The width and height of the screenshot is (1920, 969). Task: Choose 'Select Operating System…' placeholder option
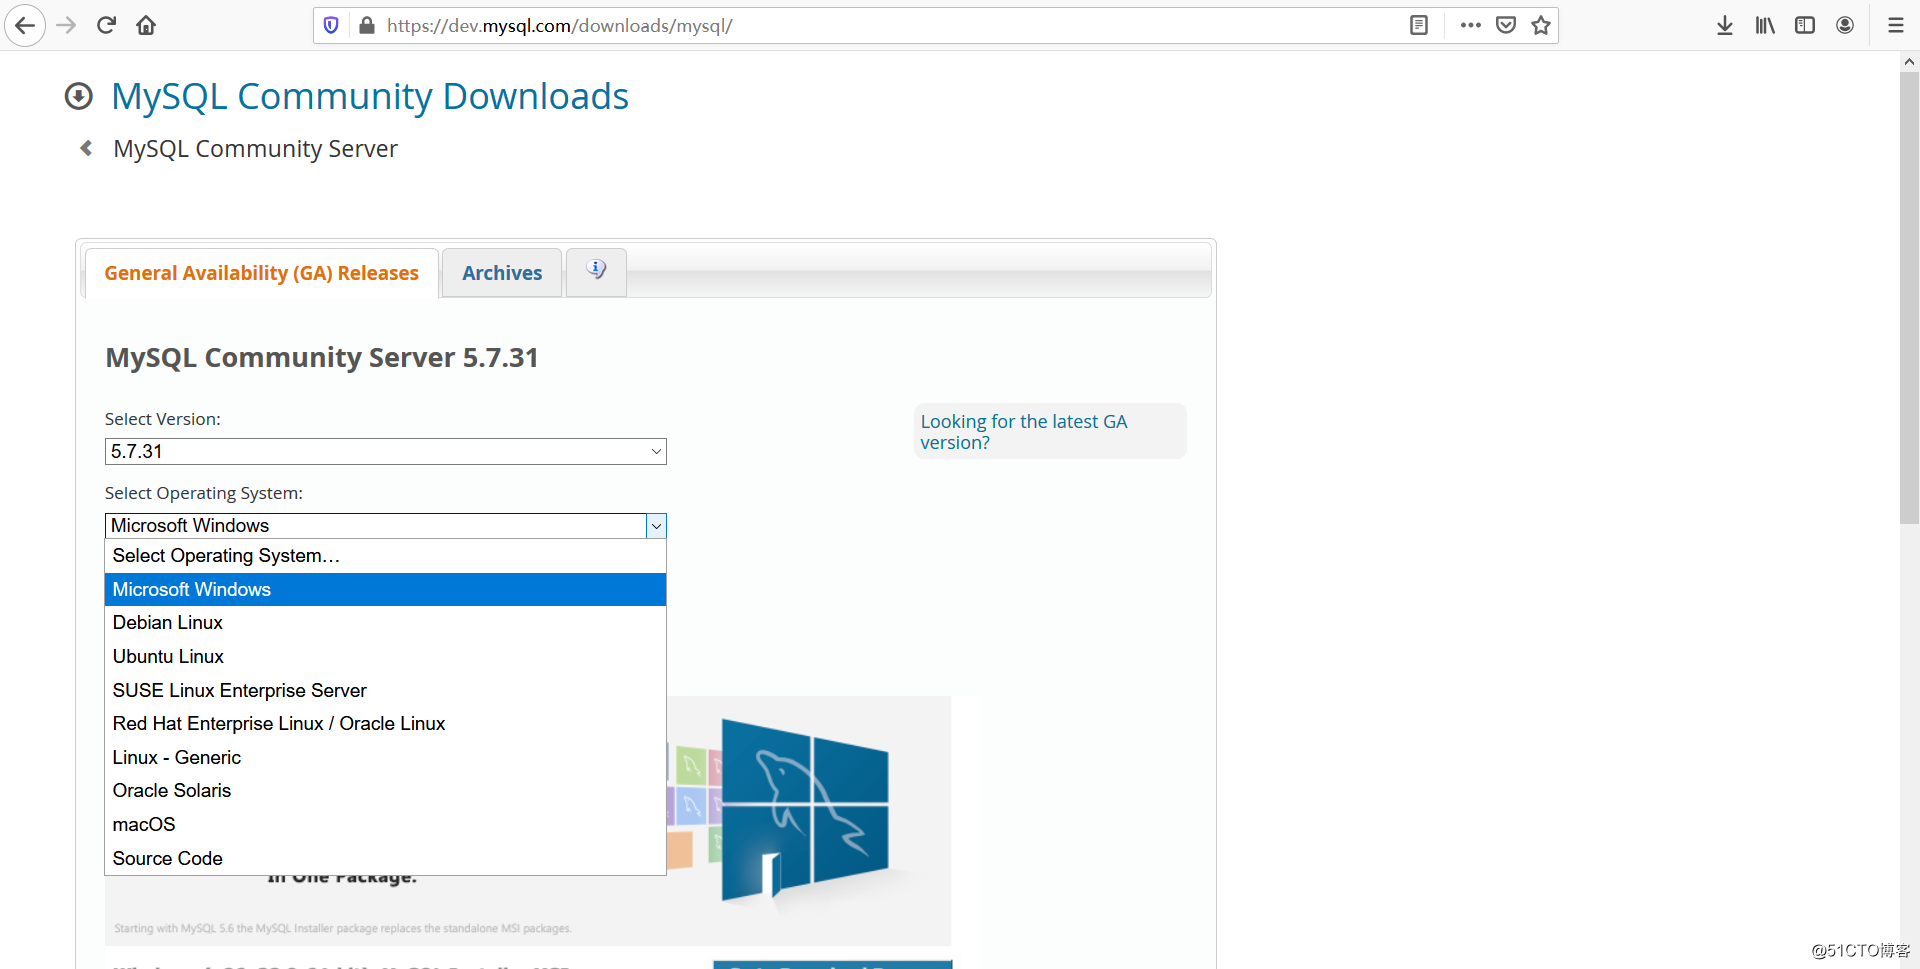pos(385,556)
